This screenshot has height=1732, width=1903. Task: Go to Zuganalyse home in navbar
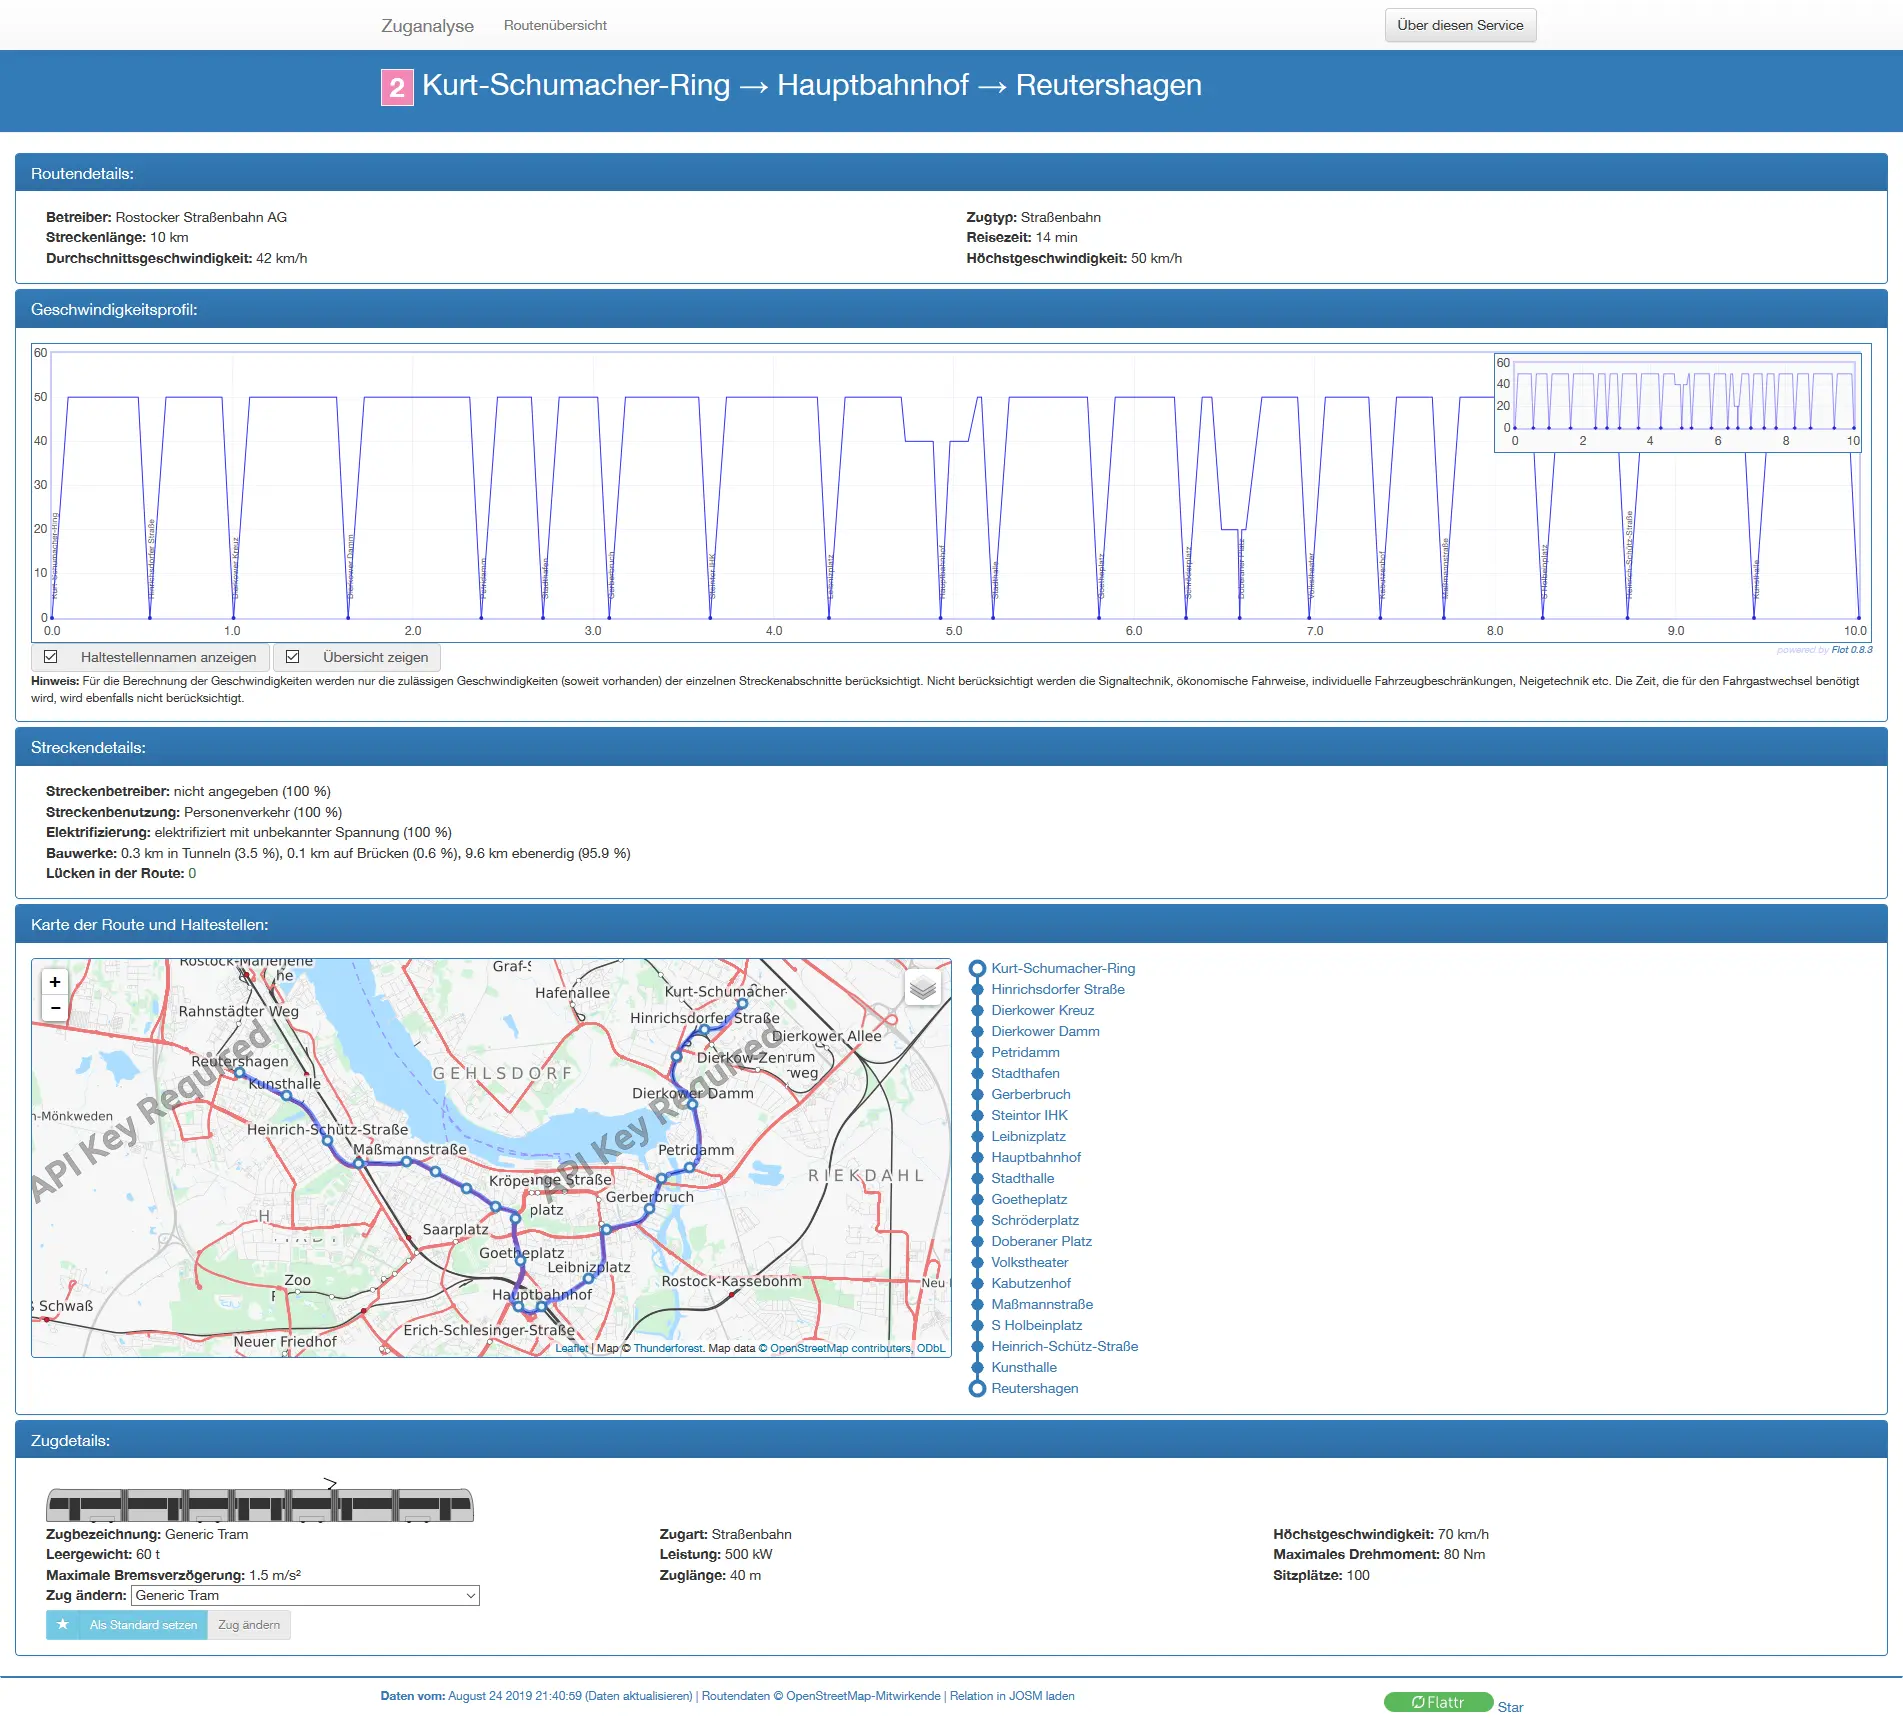click(x=427, y=26)
